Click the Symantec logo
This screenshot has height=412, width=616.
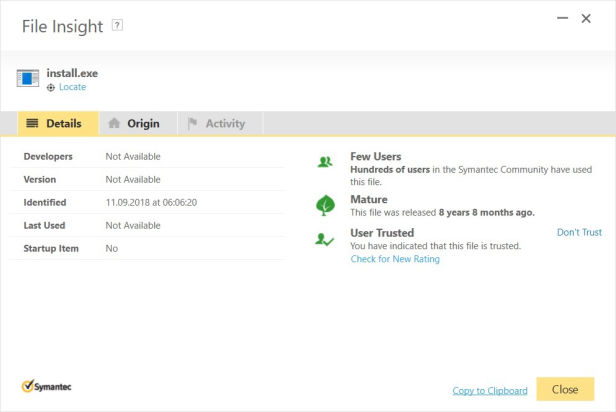(46, 386)
